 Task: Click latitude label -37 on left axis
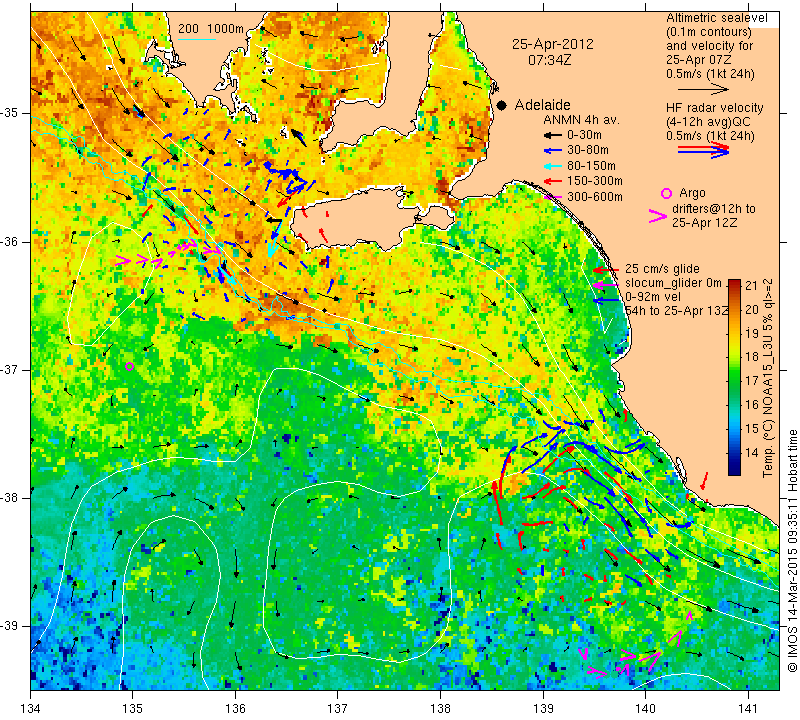pos(11,369)
